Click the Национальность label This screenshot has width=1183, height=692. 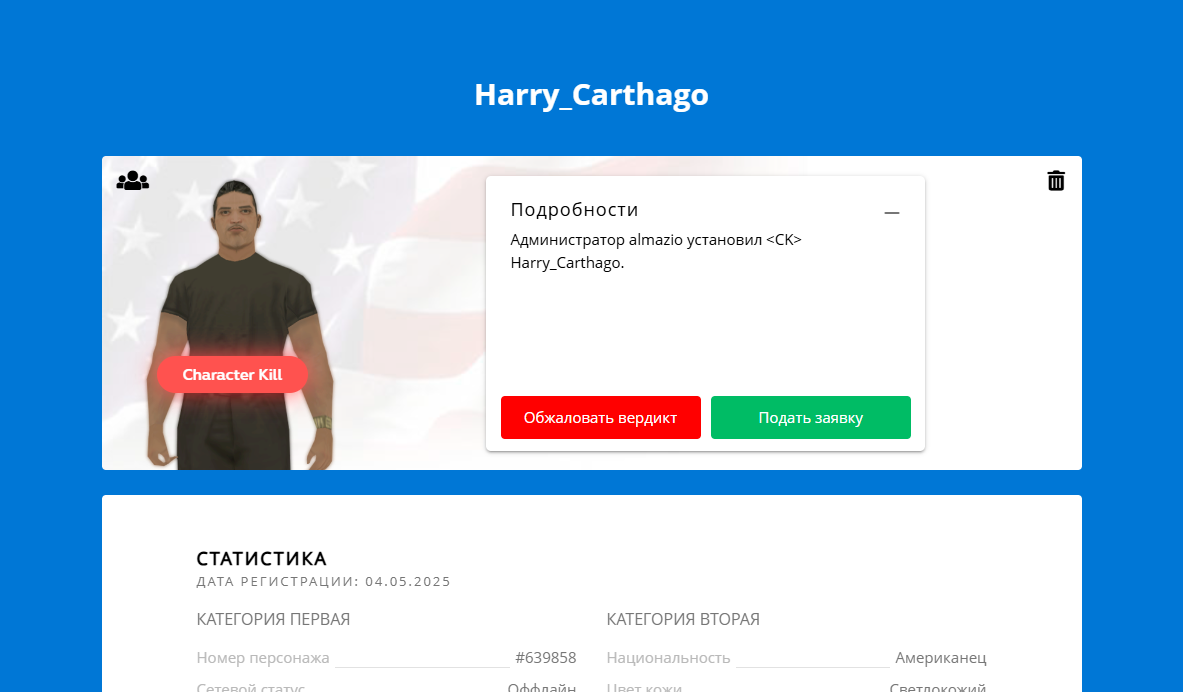click(x=668, y=658)
